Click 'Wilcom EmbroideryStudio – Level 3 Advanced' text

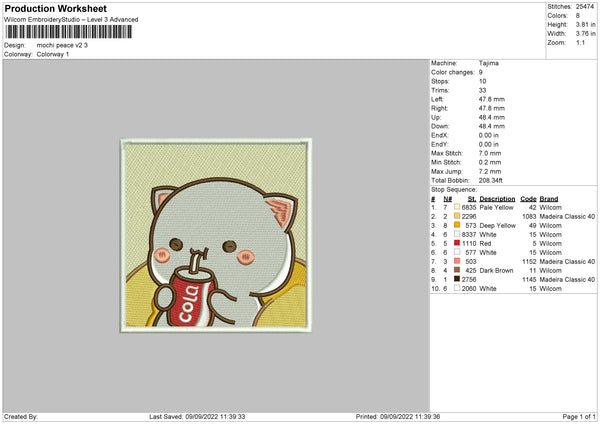[x=71, y=20]
